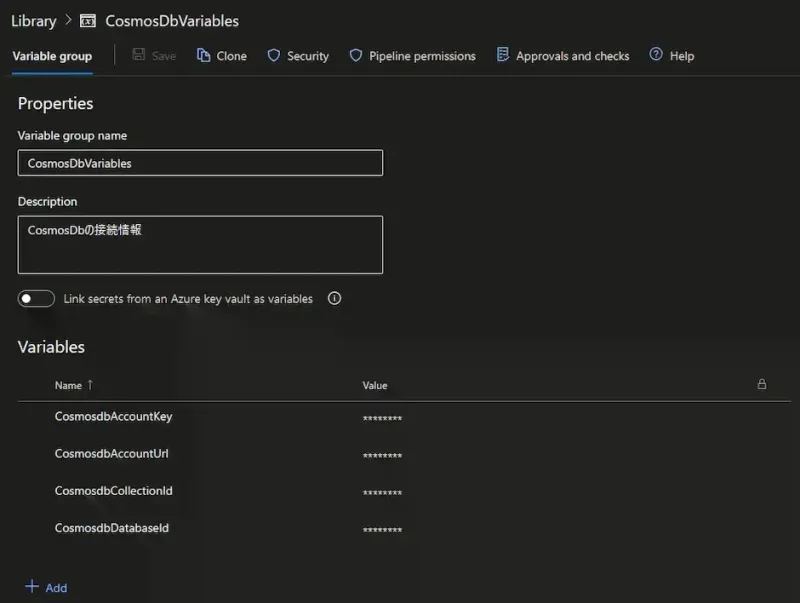Image resolution: width=800 pixels, height=603 pixels.
Task: Switch to the Variable group tab
Action: pyautogui.click(x=52, y=57)
